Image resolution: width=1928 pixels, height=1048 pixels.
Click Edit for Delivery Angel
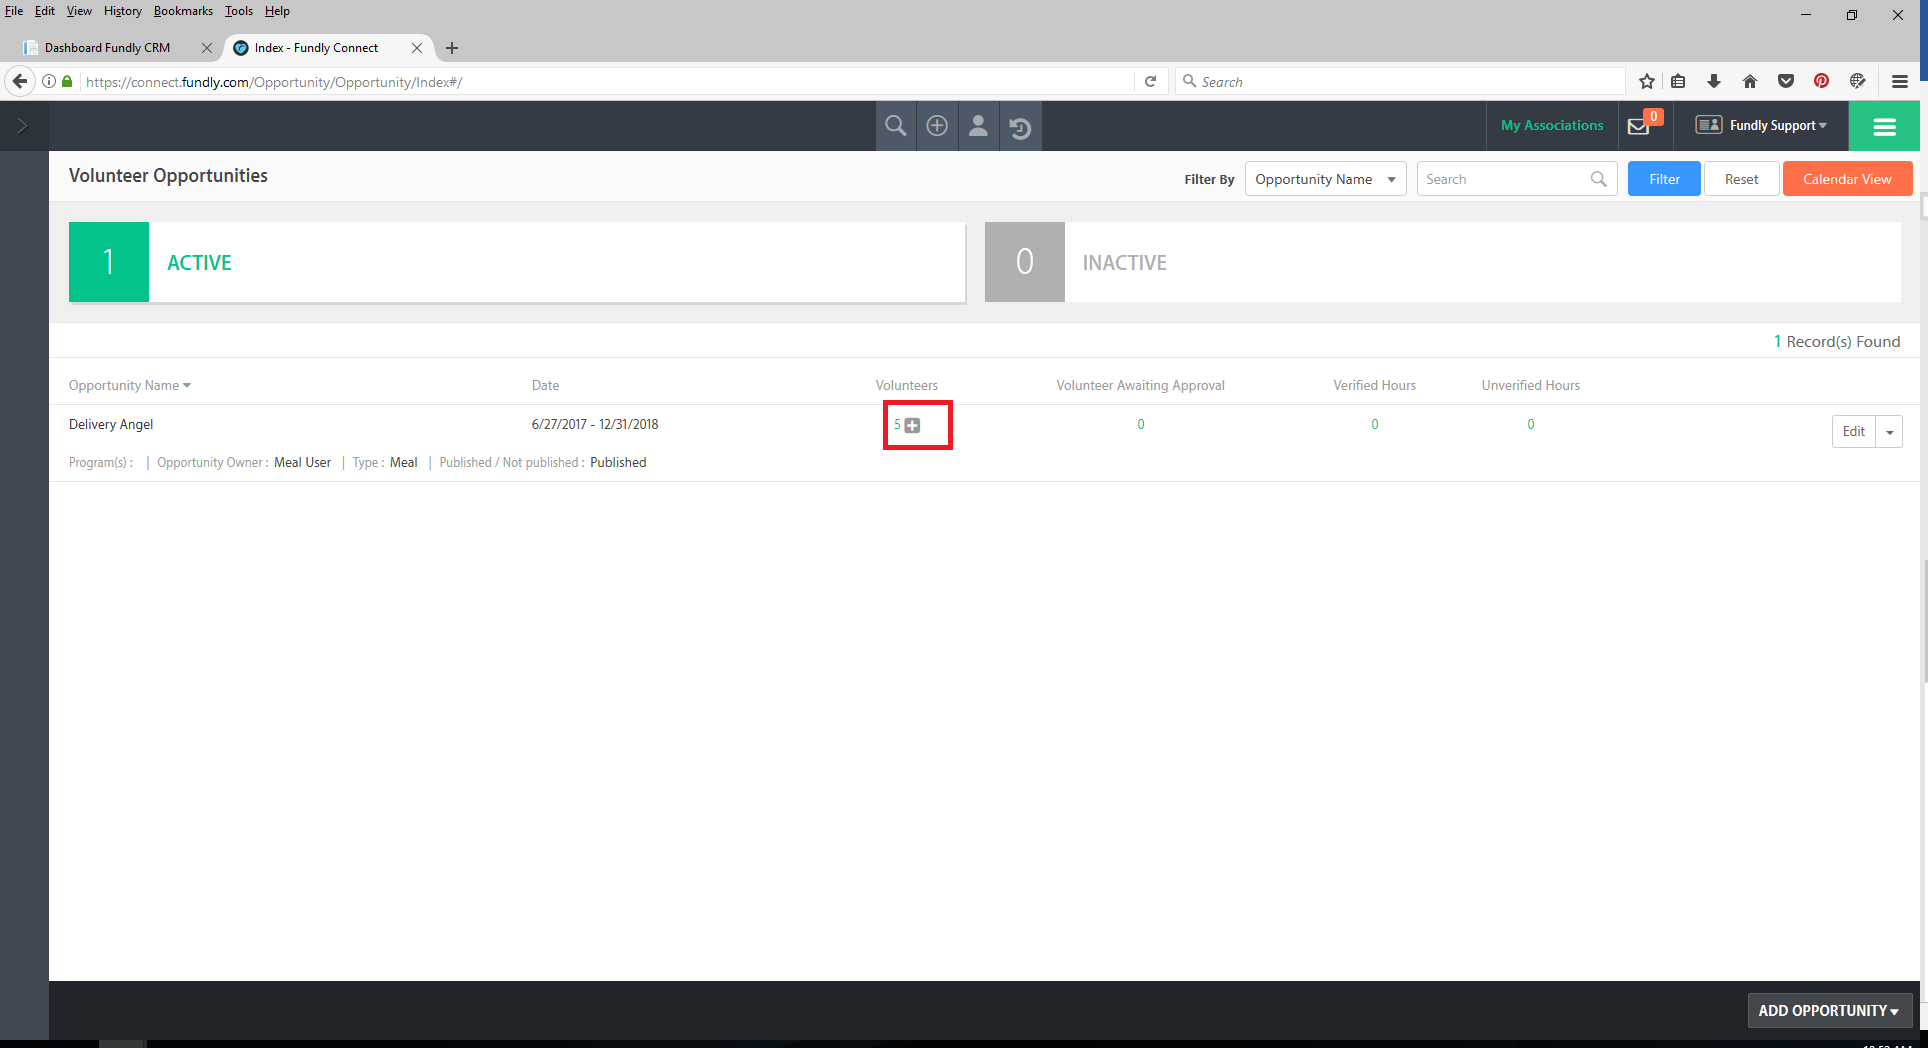tap(1854, 432)
